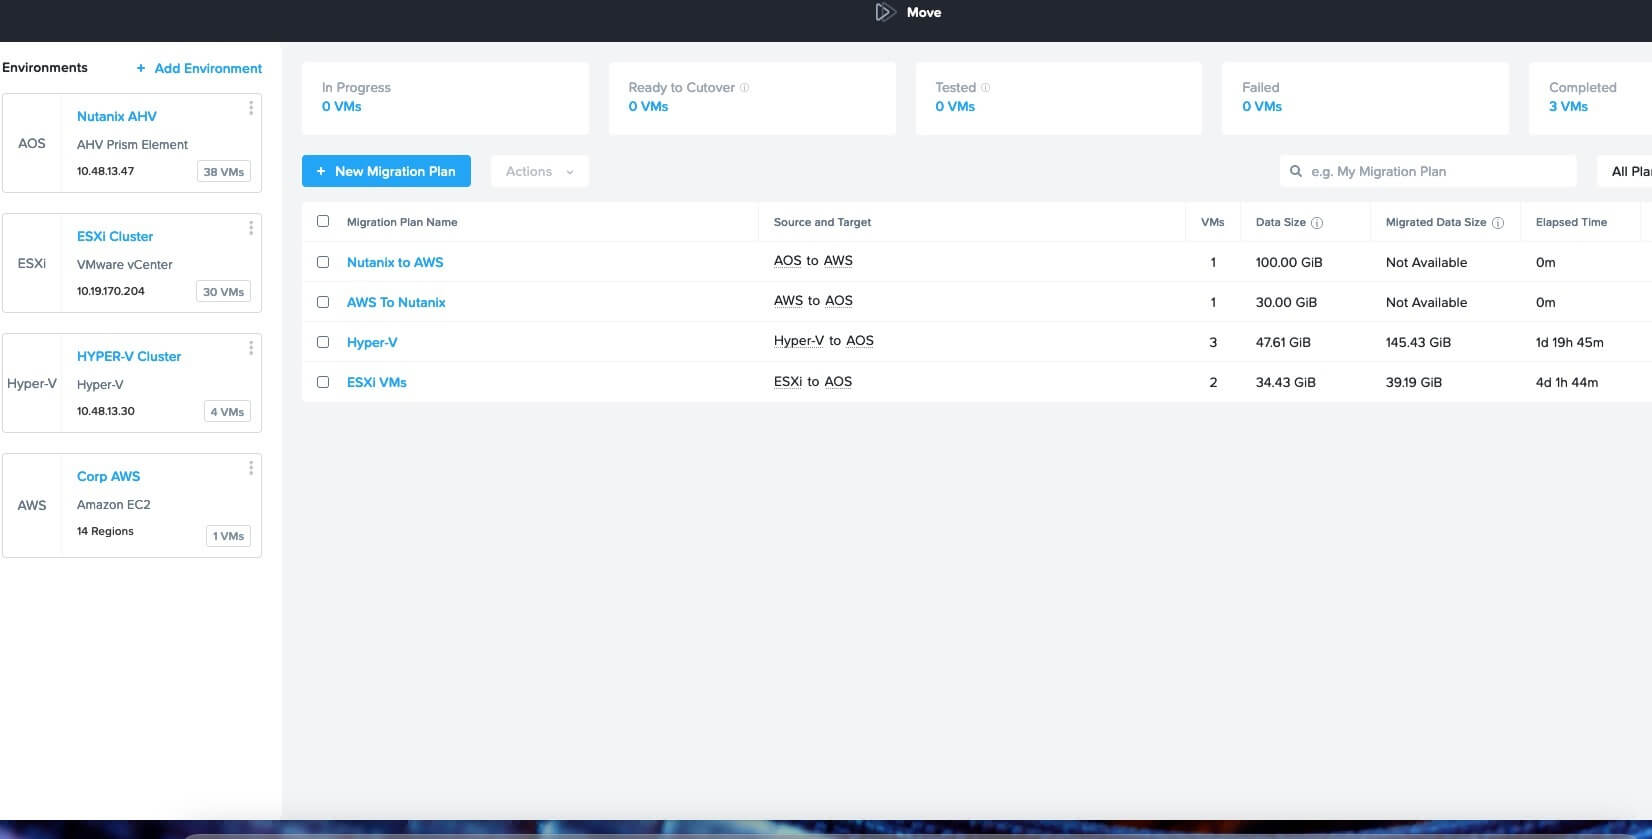Click info icon beside Migrated Data Size

pyautogui.click(x=1498, y=223)
